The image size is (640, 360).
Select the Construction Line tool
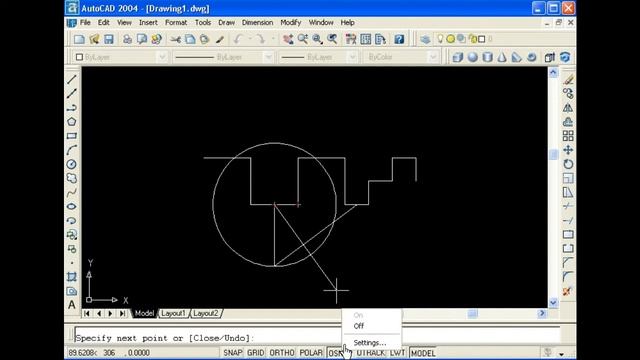point(72,93)
